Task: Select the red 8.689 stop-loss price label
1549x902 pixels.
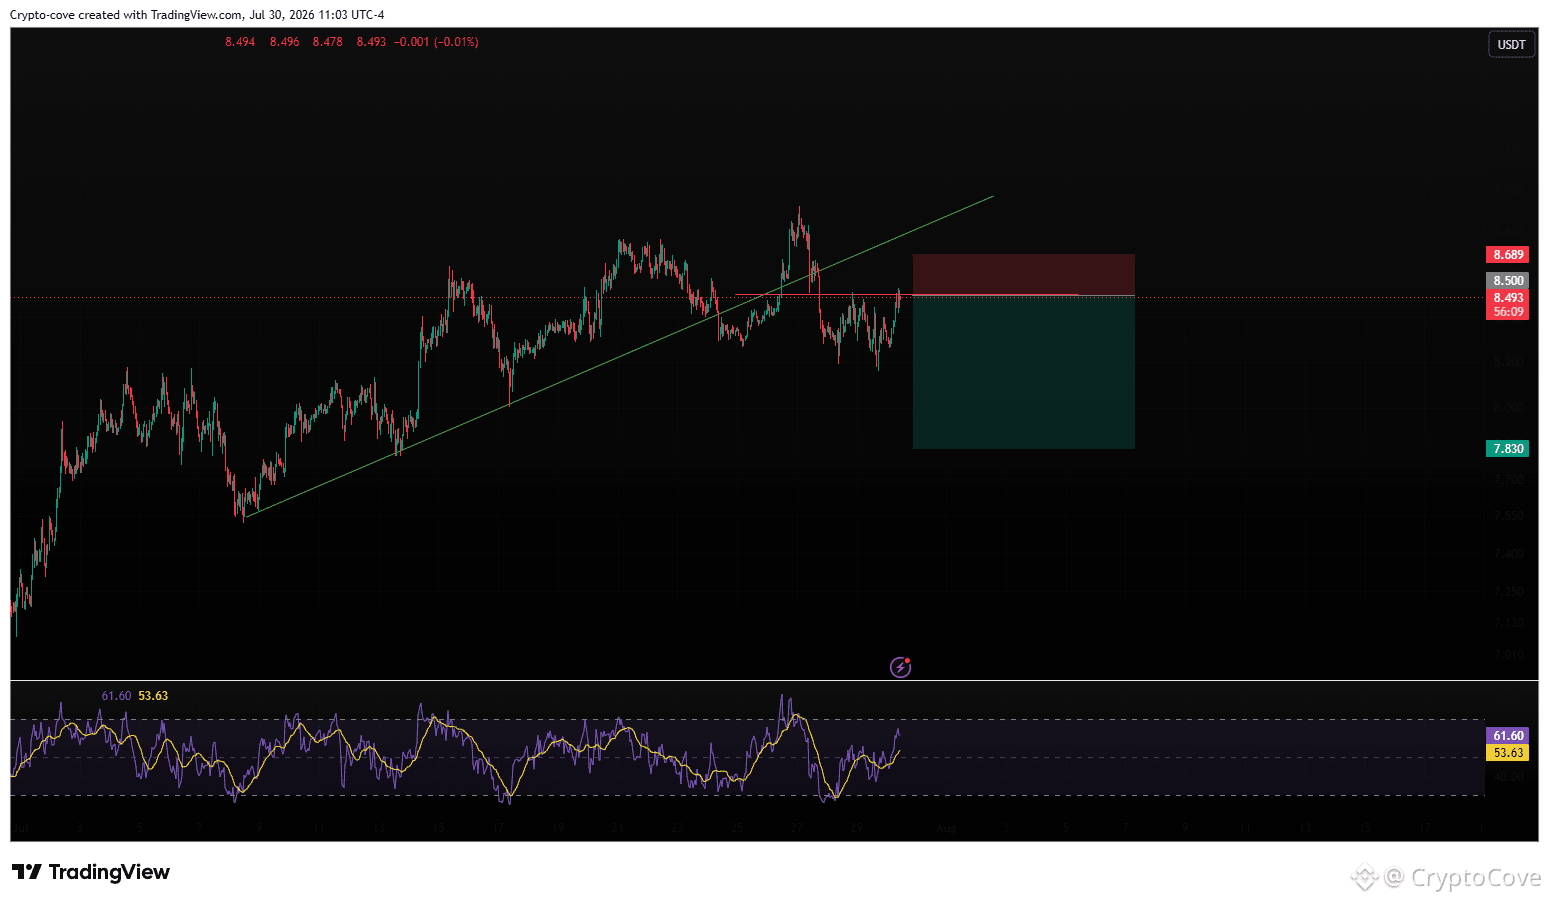Action: point(1507,255)
